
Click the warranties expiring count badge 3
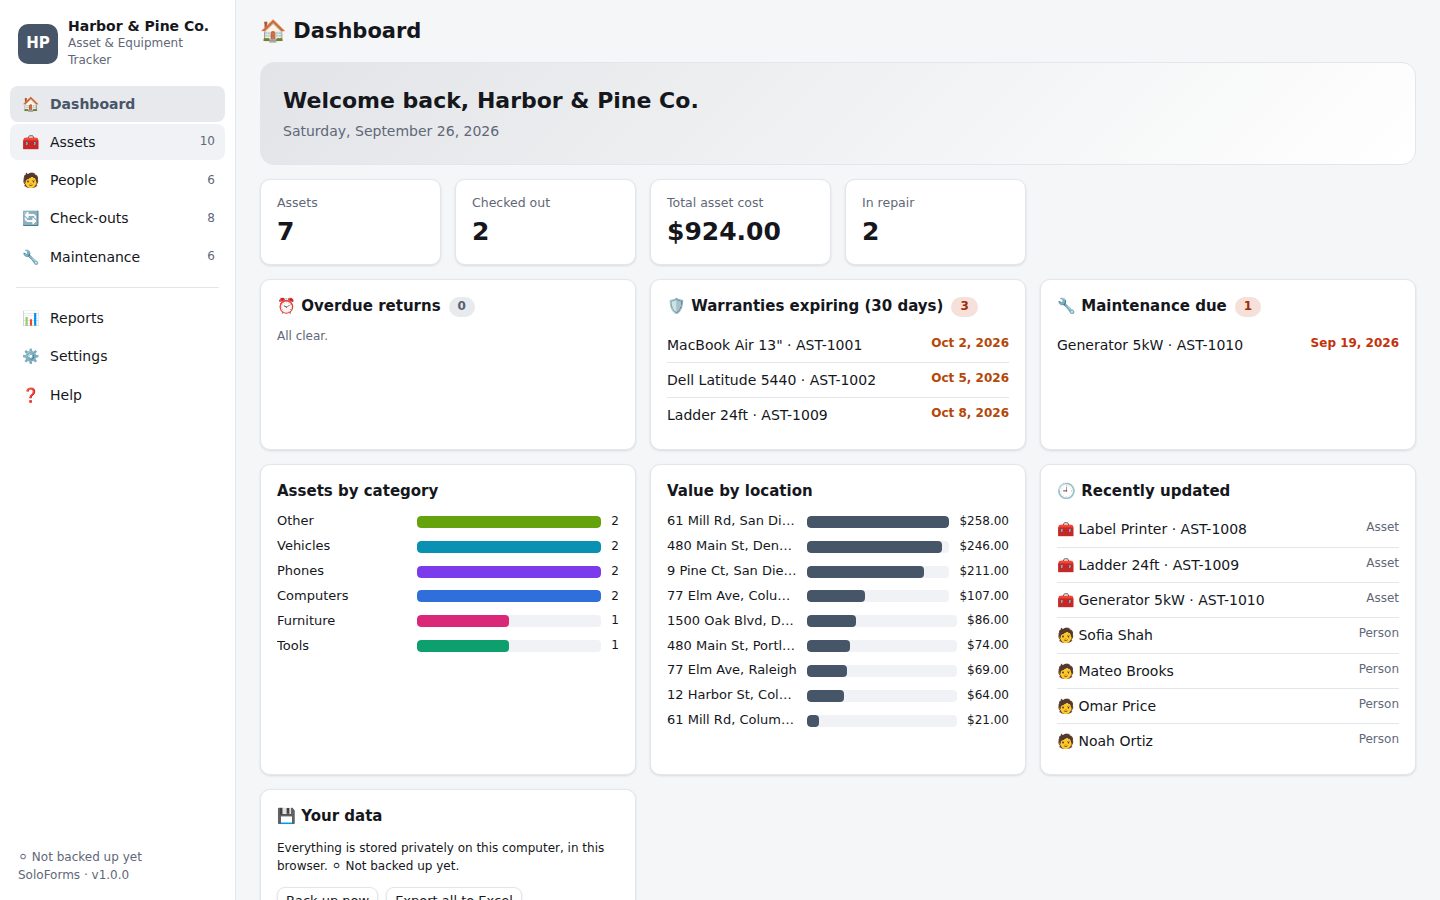[x=964, y=306]
